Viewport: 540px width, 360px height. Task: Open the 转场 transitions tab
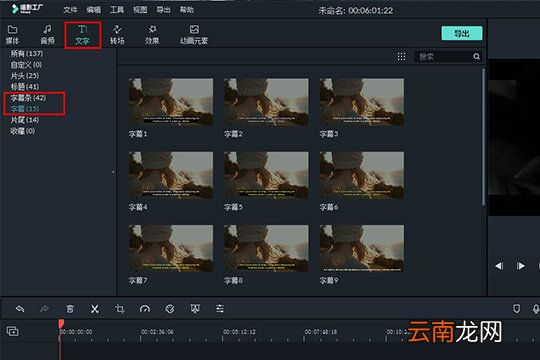tap(117, 34)
